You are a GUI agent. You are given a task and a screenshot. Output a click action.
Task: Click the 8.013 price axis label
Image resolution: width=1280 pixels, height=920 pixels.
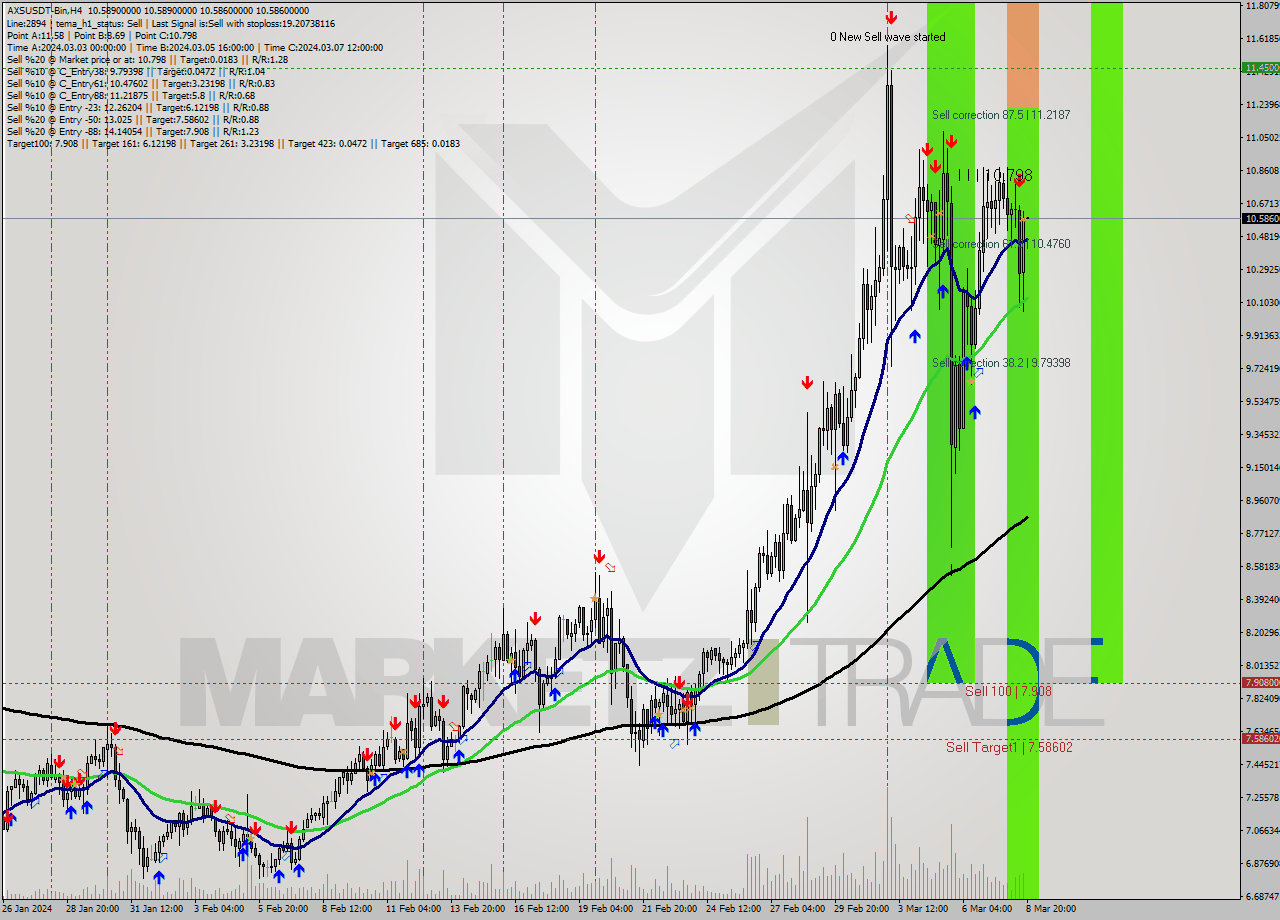click(1262, 665)
